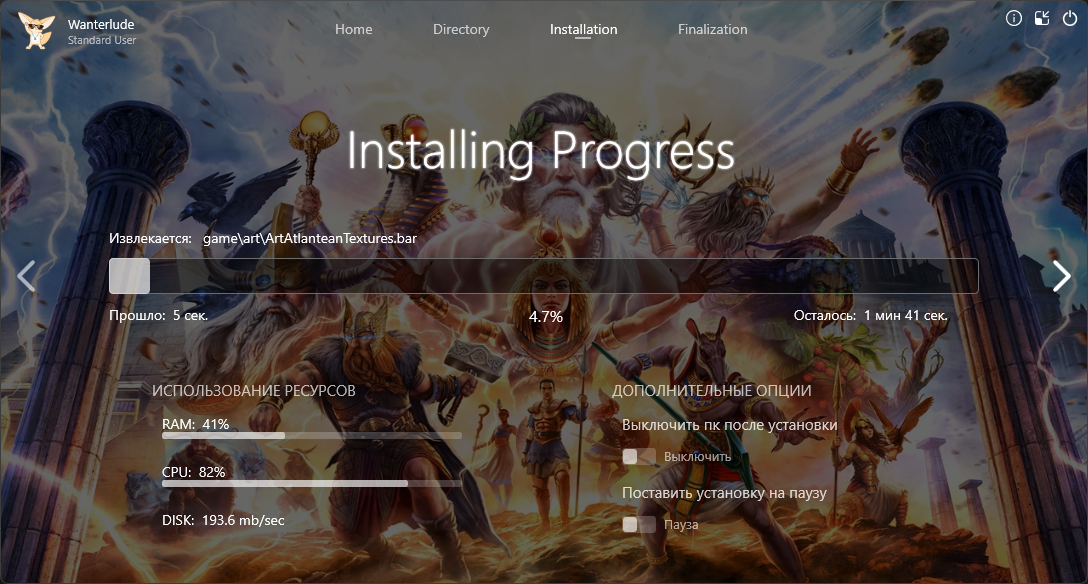Select the Installation tab
The height and width of the screenshot is (584, 1088).
[583, 29]
